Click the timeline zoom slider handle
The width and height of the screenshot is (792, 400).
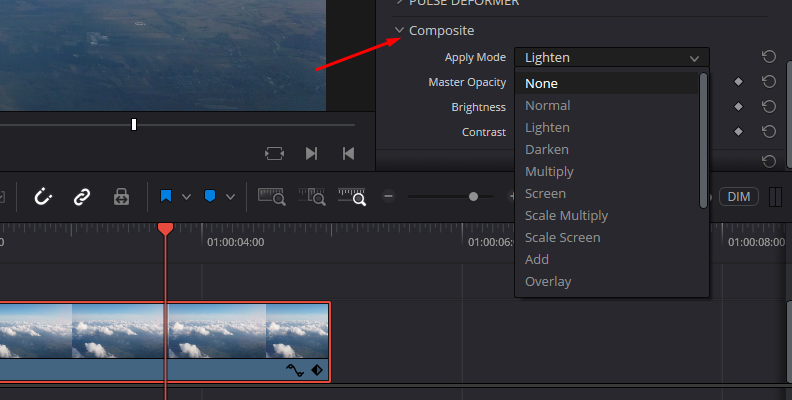473,197
